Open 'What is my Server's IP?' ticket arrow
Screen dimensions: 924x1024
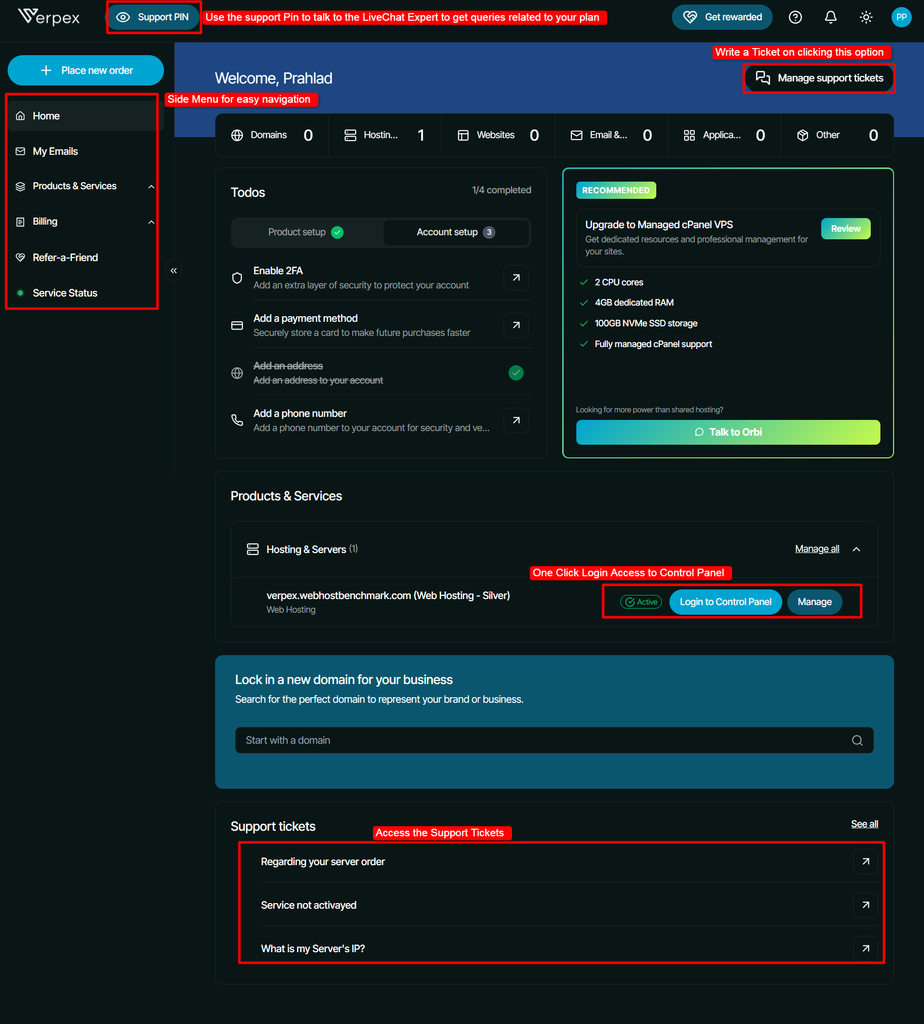[865, 948]
